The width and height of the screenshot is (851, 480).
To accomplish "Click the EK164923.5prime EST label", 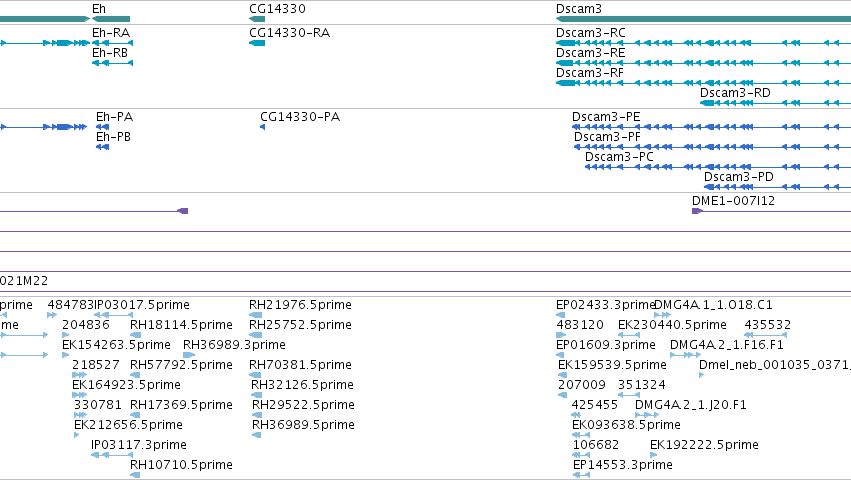I will tap(126, 385).
